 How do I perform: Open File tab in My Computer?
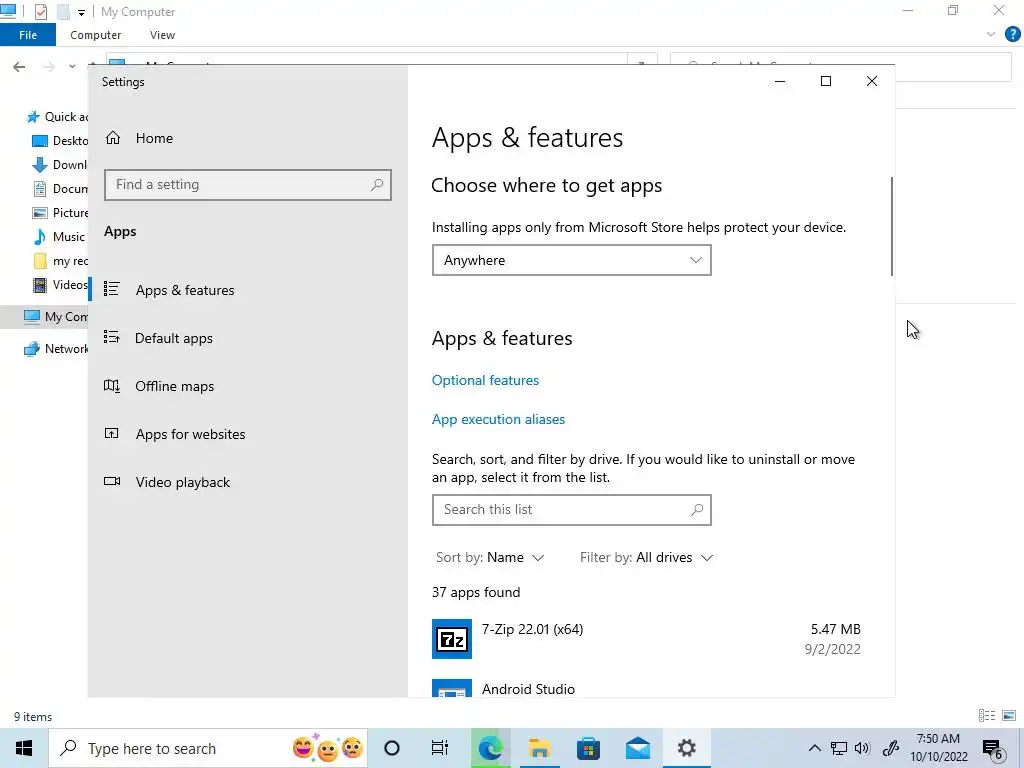[28, 35]
